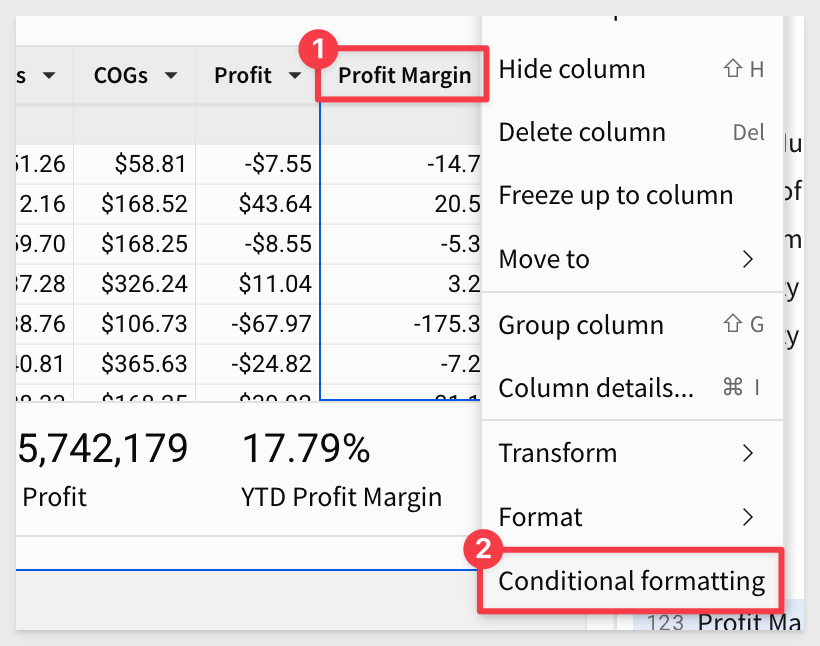820x646 pixels.
Task: Select the COGs column header label
Action: click(x=121, y=75)
